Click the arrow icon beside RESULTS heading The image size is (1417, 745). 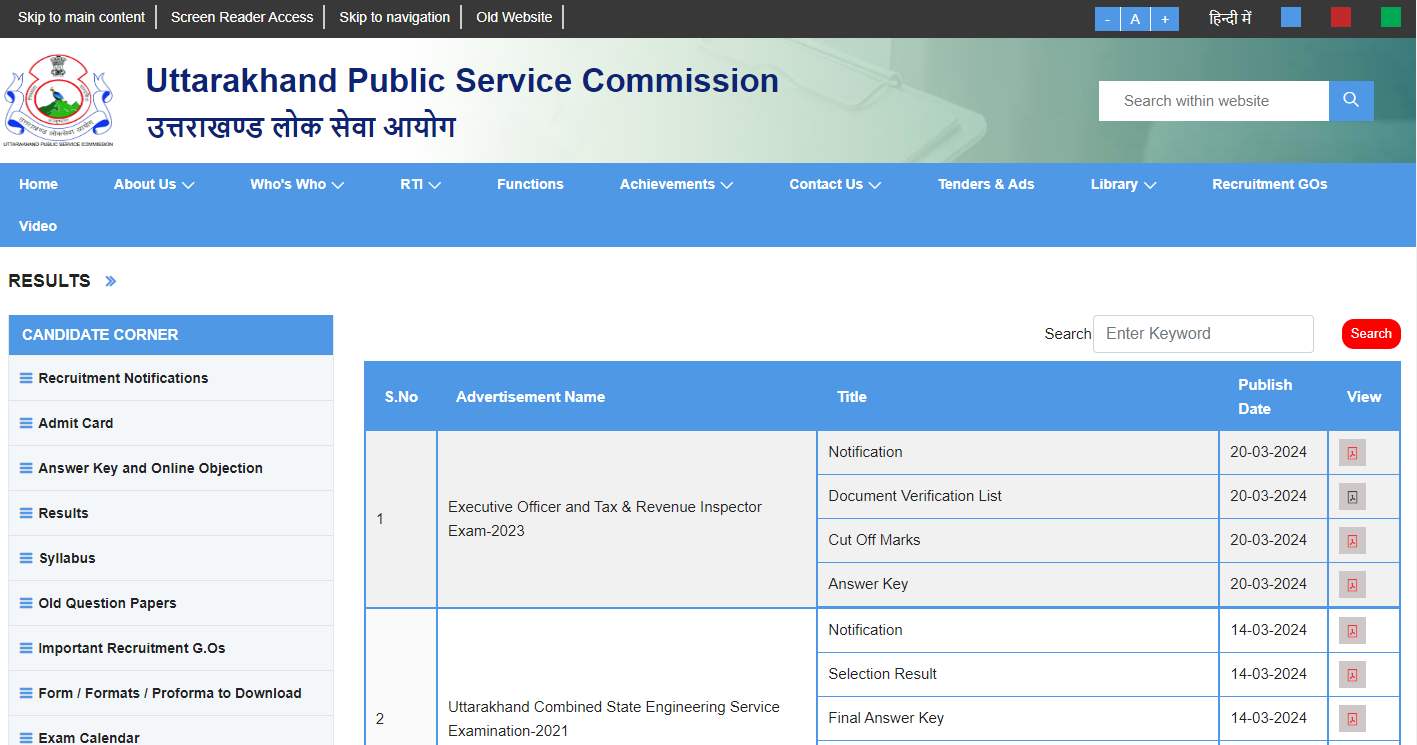(111, 281)
